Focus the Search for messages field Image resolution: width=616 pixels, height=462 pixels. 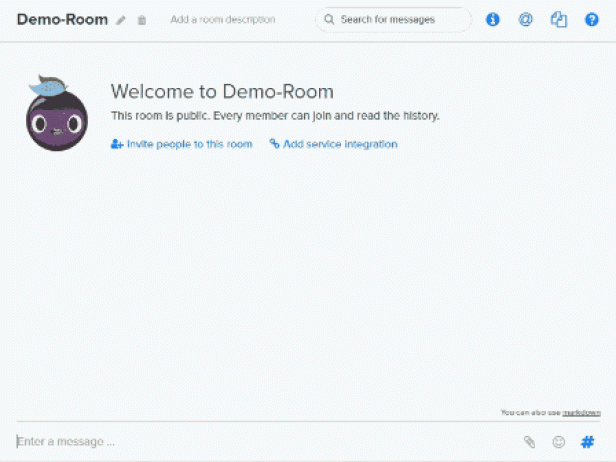click(x=393, y=19)
